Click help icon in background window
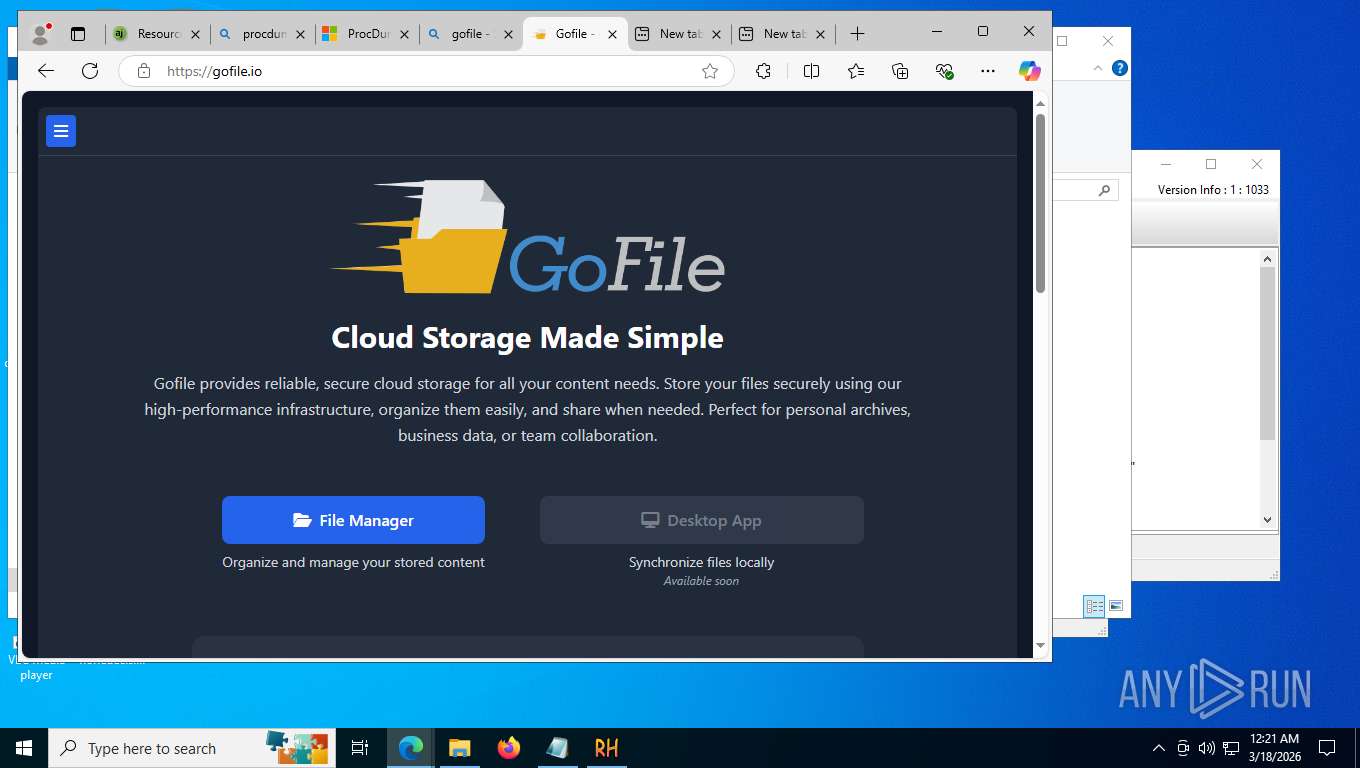Image resolution: width=1360 pixels, height=768 pixels. coord(1120,68)
